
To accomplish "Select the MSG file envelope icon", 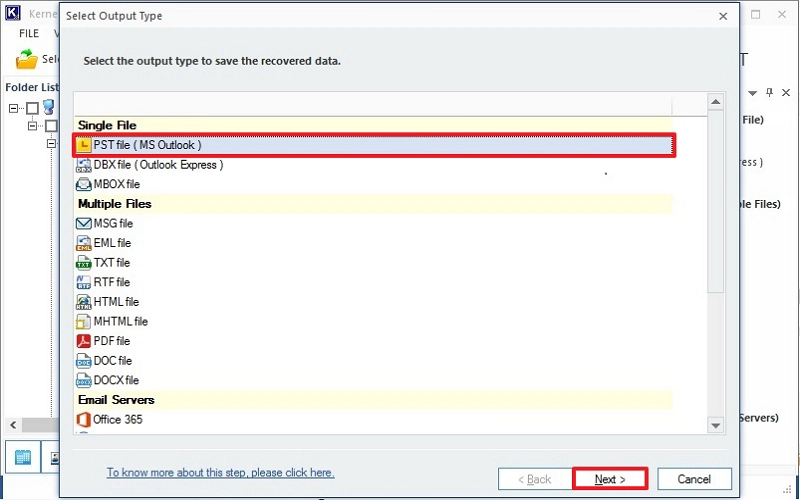I will pos(85,224).
